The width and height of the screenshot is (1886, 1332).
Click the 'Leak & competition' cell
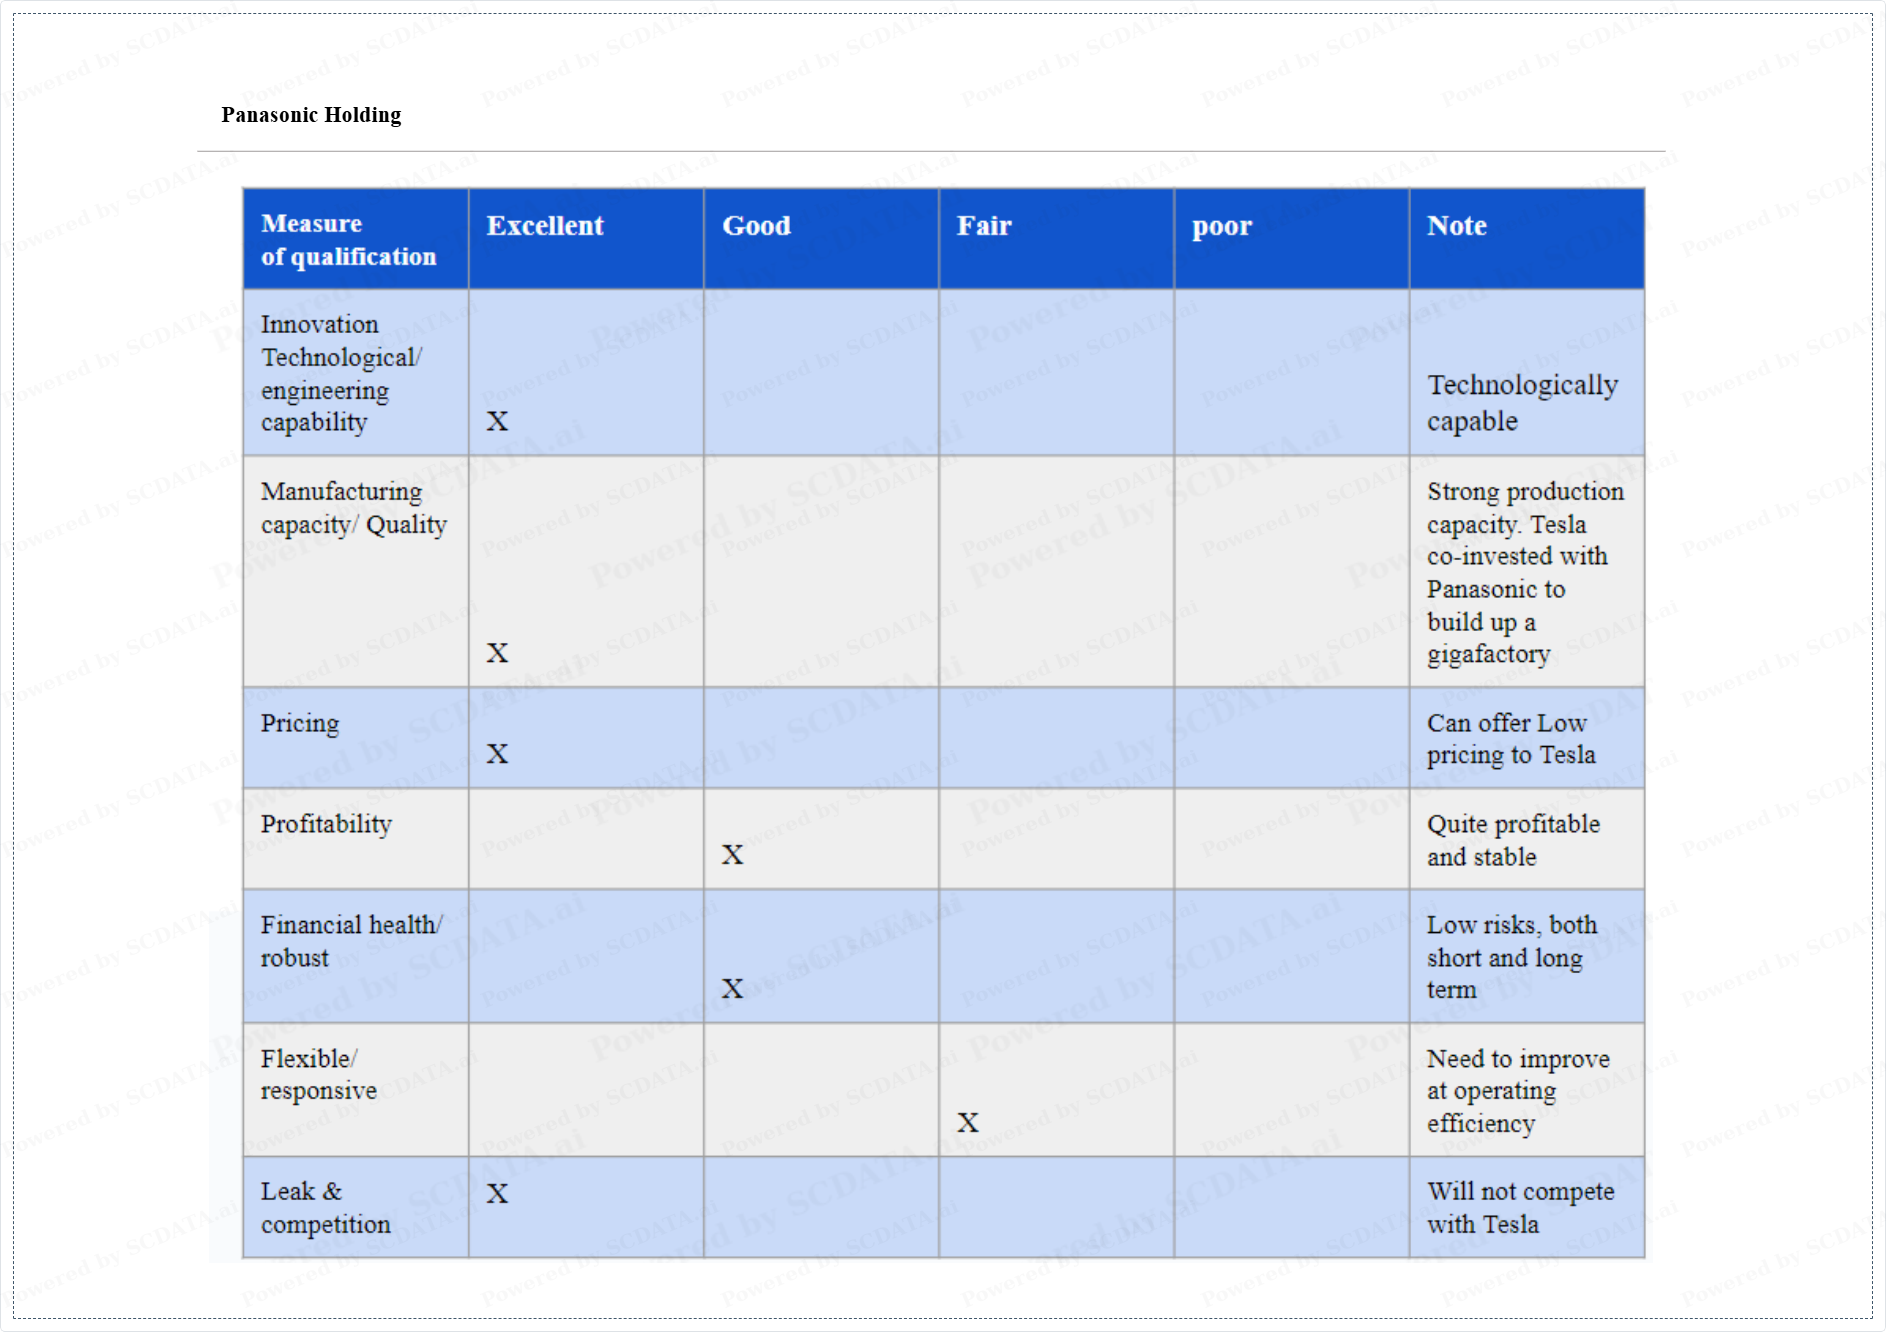click(356, 1207)
